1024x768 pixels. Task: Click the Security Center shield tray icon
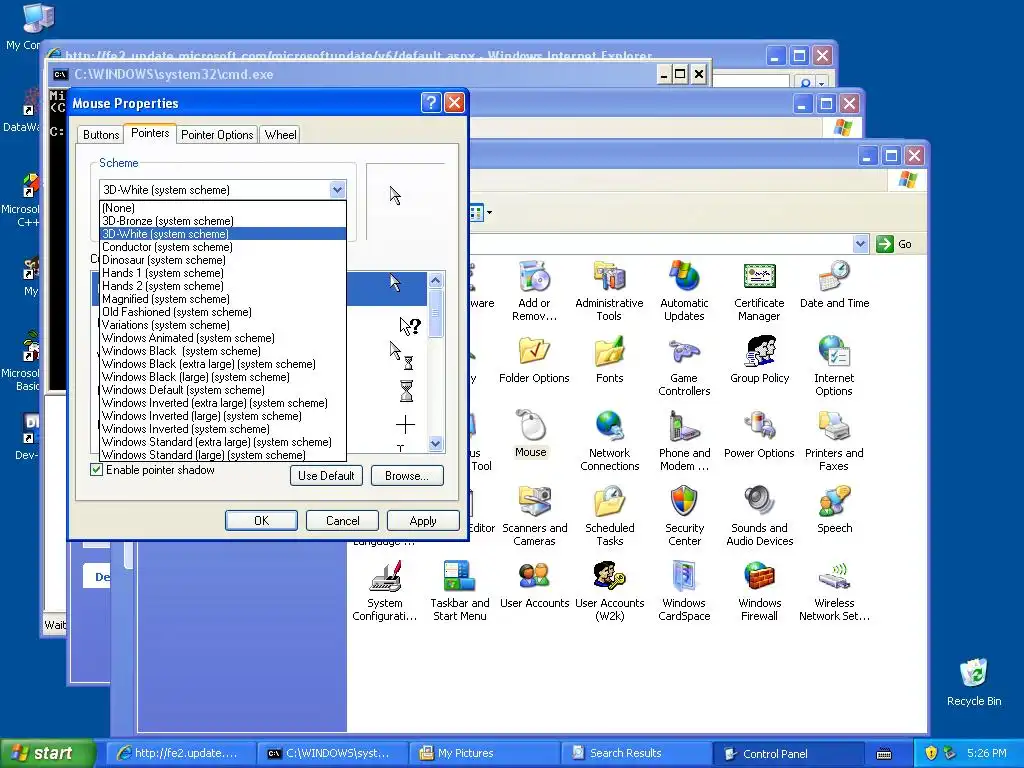[931, 753]
